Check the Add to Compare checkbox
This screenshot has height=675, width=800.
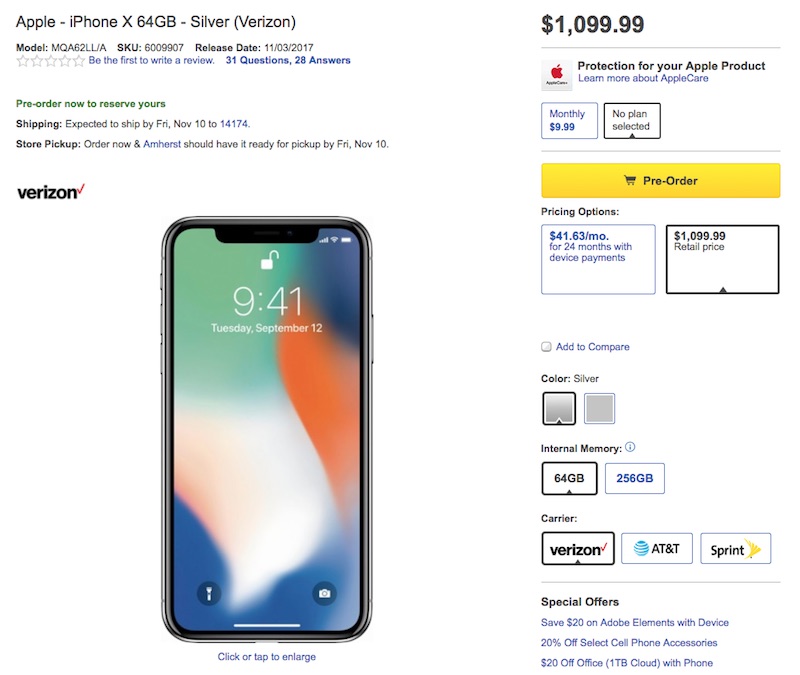click(x=546, y=347)
